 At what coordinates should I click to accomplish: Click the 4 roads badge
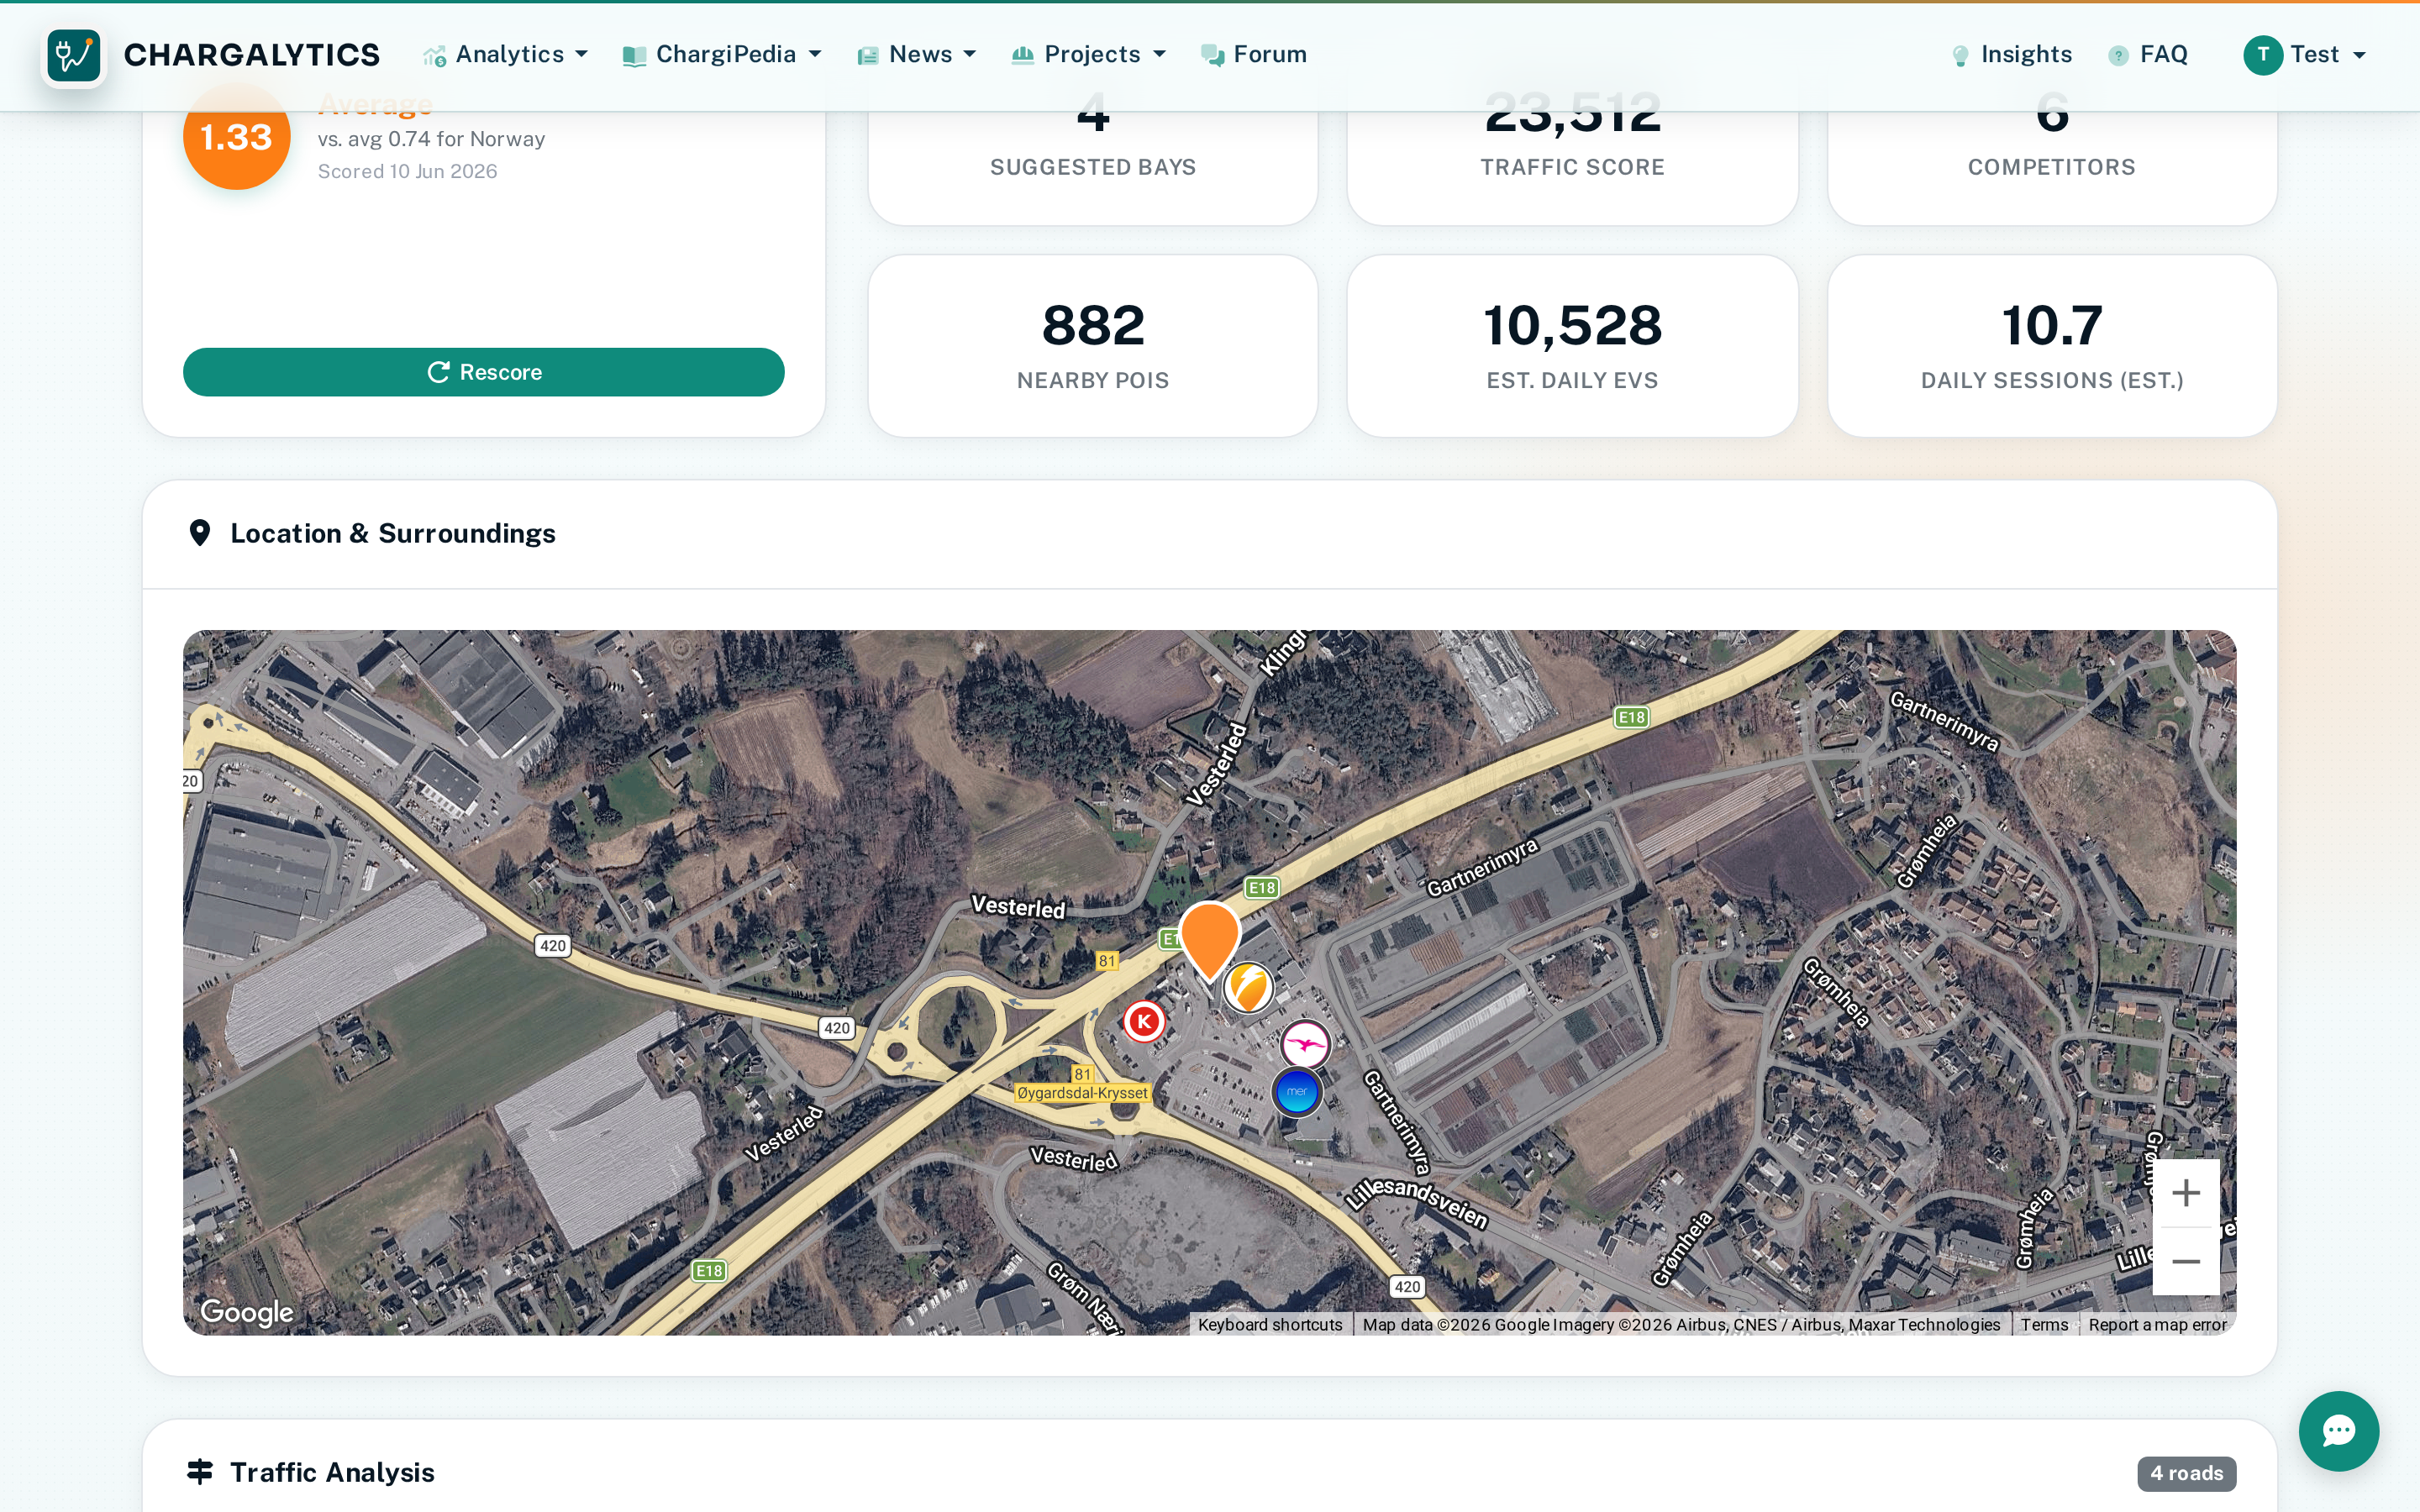2186,1473
